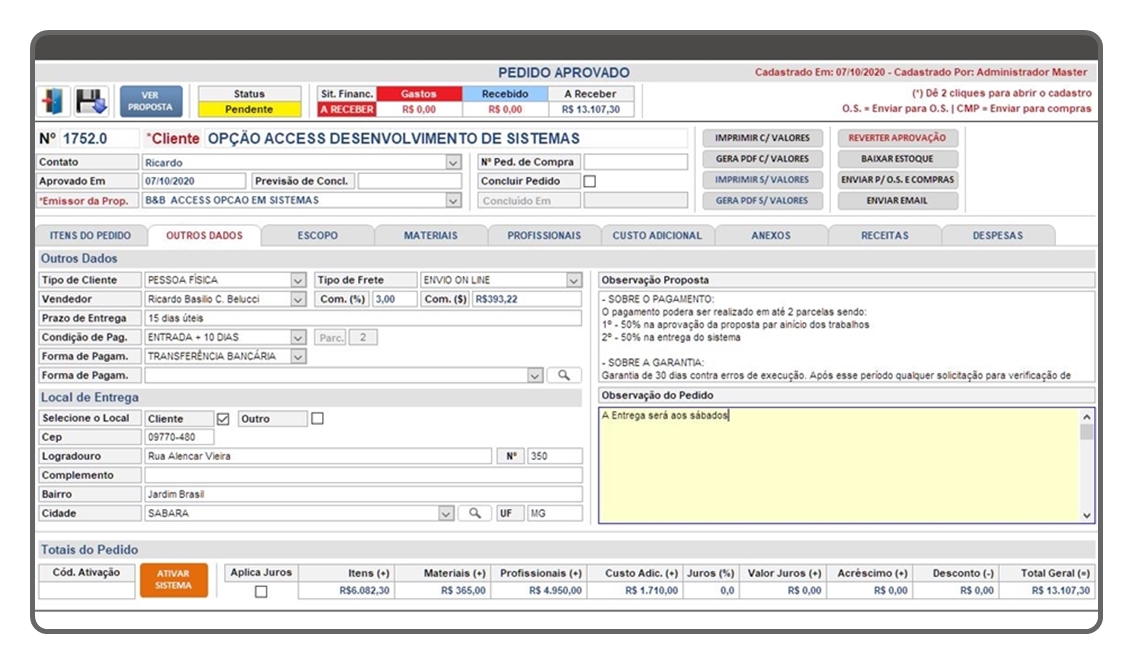The image size is (1133, 664).
Task: Select the Anexos tab
Action: tap(771, 236)
